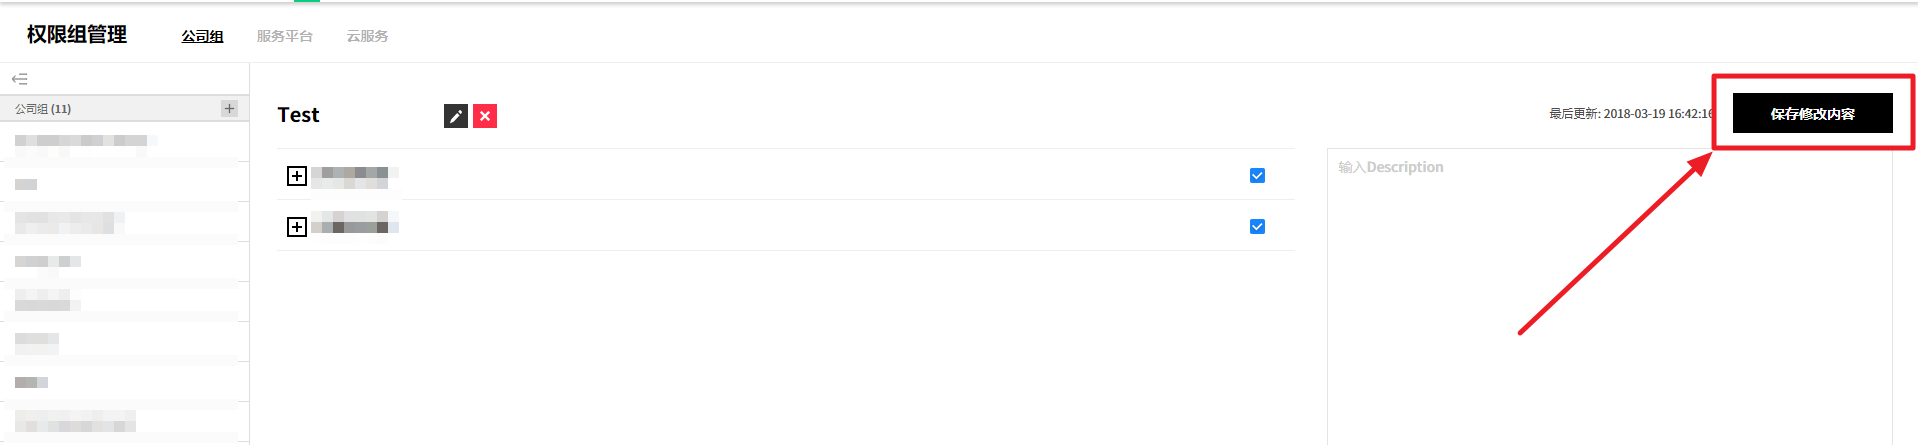This screenshot has height=445, width=1918.
Task: Collapse the left sidebar panel
Action: pyautogui.click(x=19, y=79)
